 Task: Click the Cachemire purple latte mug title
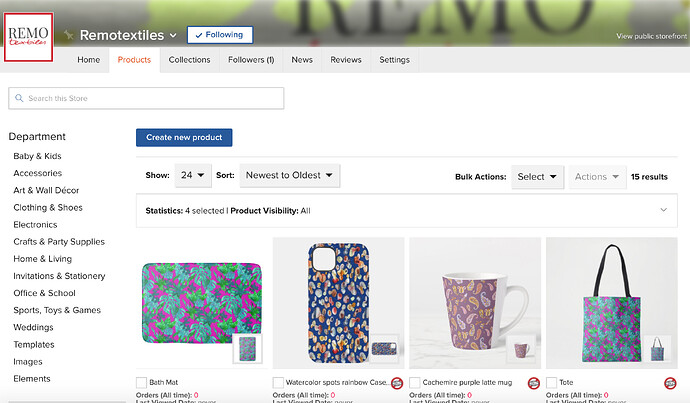click(467, 383)
